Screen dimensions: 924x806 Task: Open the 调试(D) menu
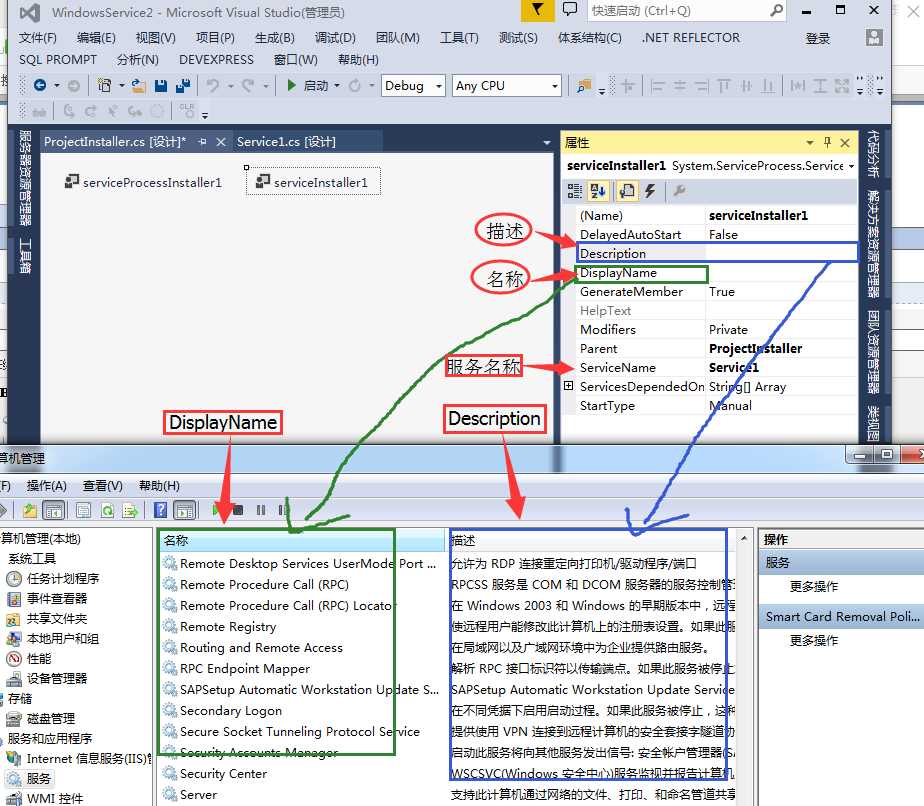click(x=335, y=38)
